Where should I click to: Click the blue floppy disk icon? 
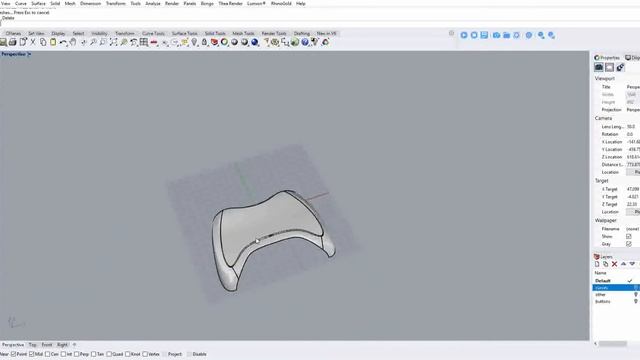click(484, 36)
